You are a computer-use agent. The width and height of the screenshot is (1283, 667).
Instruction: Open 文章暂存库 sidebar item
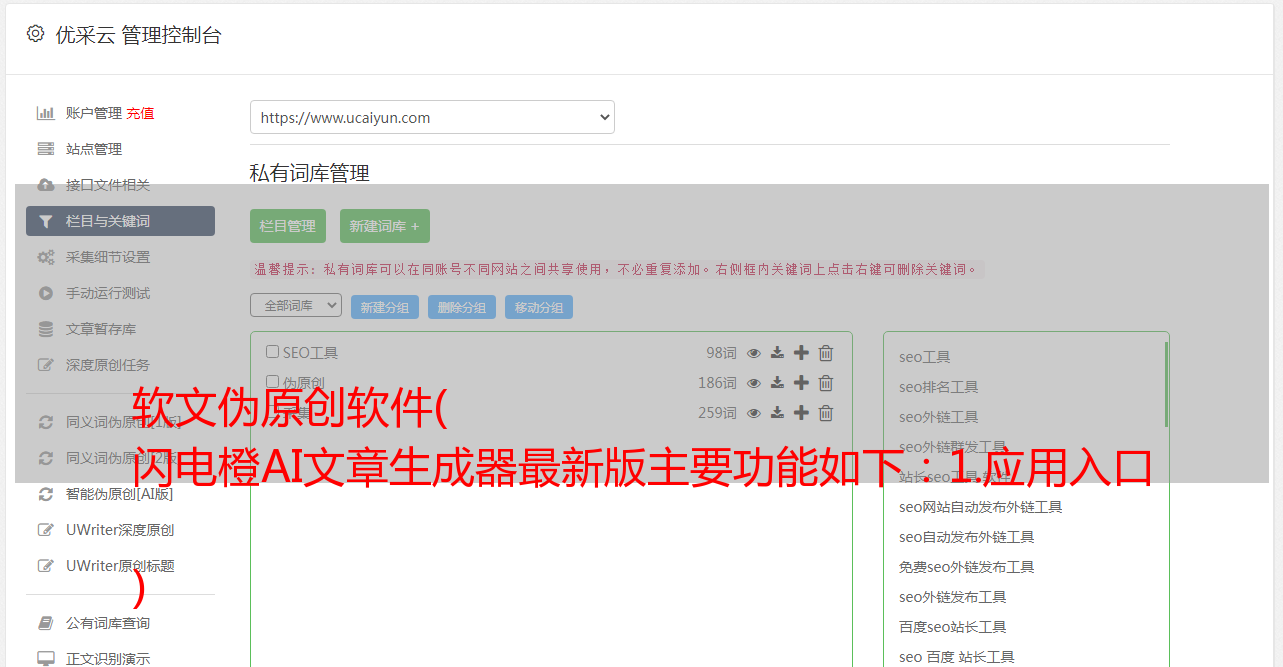click(x=101, y=329)
